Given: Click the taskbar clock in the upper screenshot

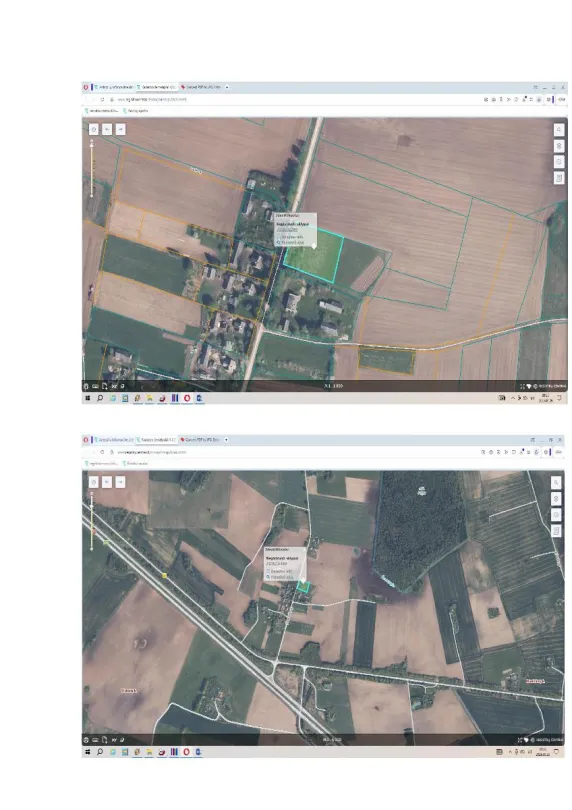Looking at the screenshot, I should [545, 398].
